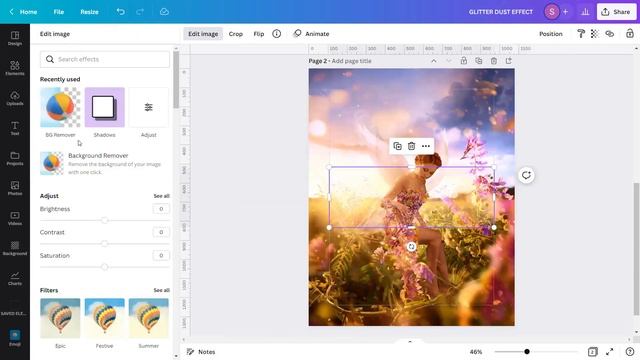Image resolution: width=640 pixels, height=360 pixels.
Task: Click the add collaborator plus icon
Action: pyautogui.click(x=565, y=12)
